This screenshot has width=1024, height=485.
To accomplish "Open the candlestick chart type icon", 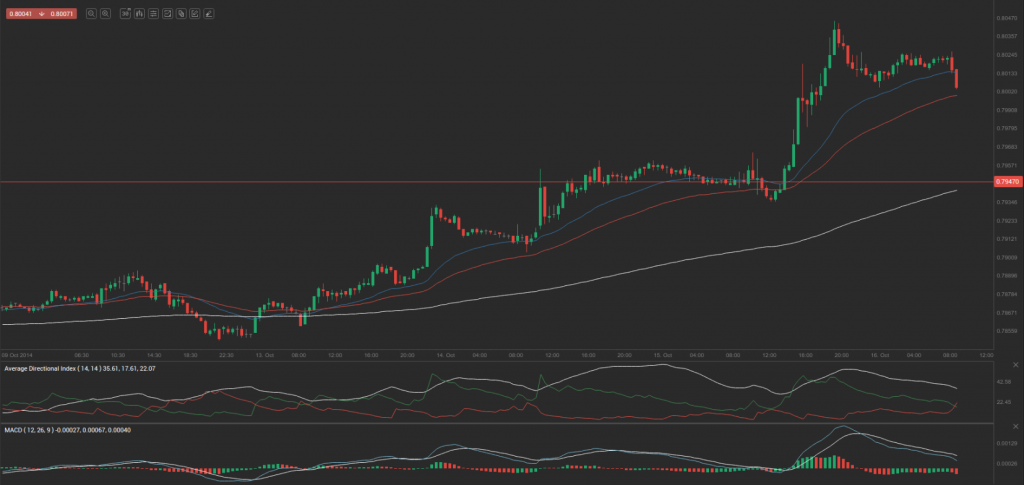I will click(140, 14).
